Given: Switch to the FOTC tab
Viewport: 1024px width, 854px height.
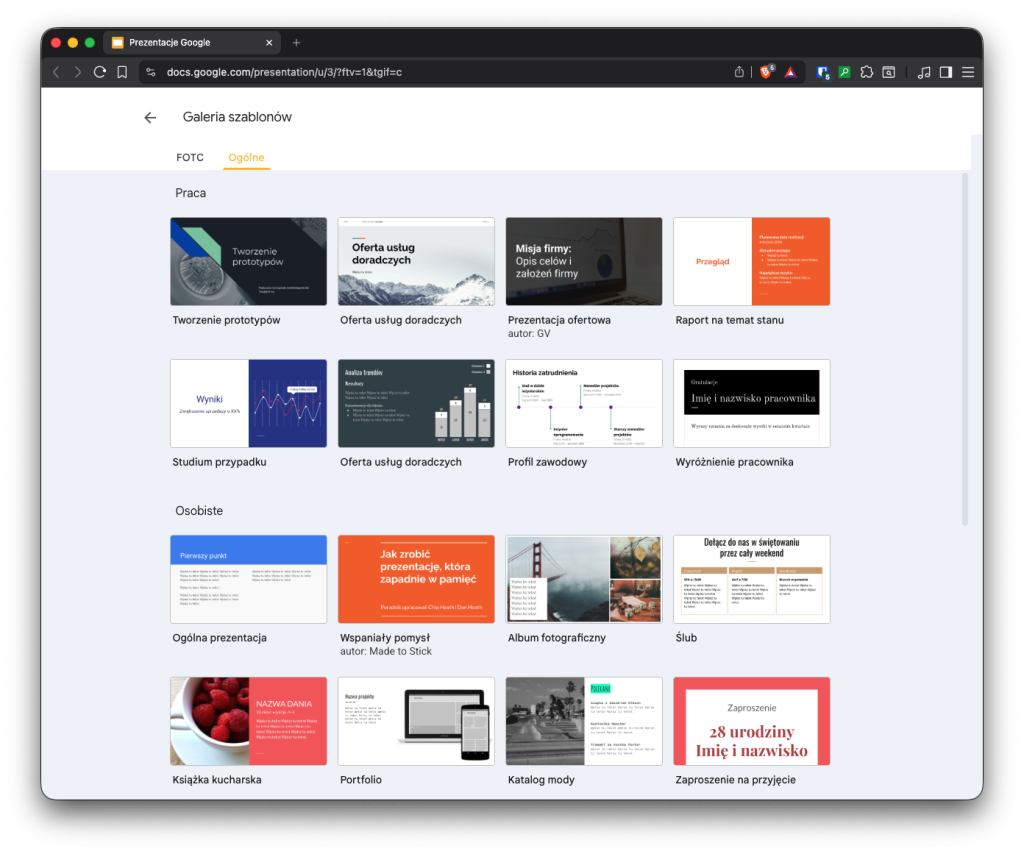Looking at the screenshot, I should click(x=190, y=157).
